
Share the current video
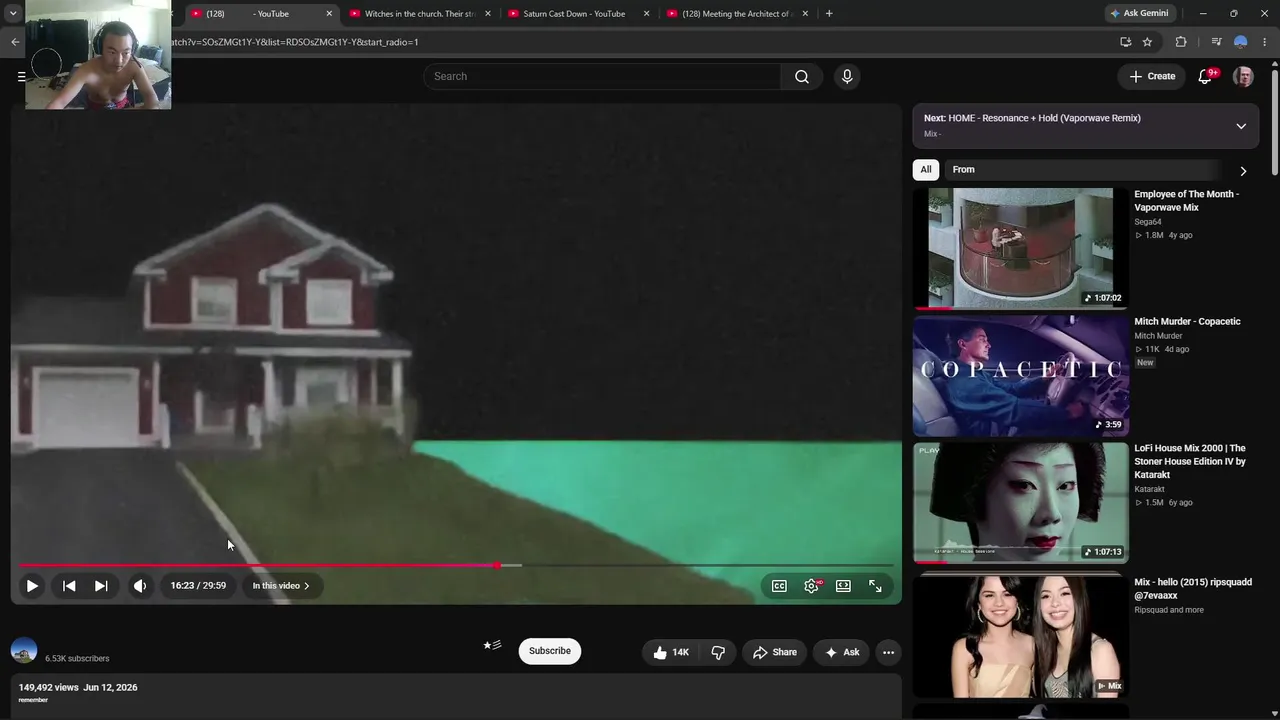pyautogui.click(x=775, y=652)
